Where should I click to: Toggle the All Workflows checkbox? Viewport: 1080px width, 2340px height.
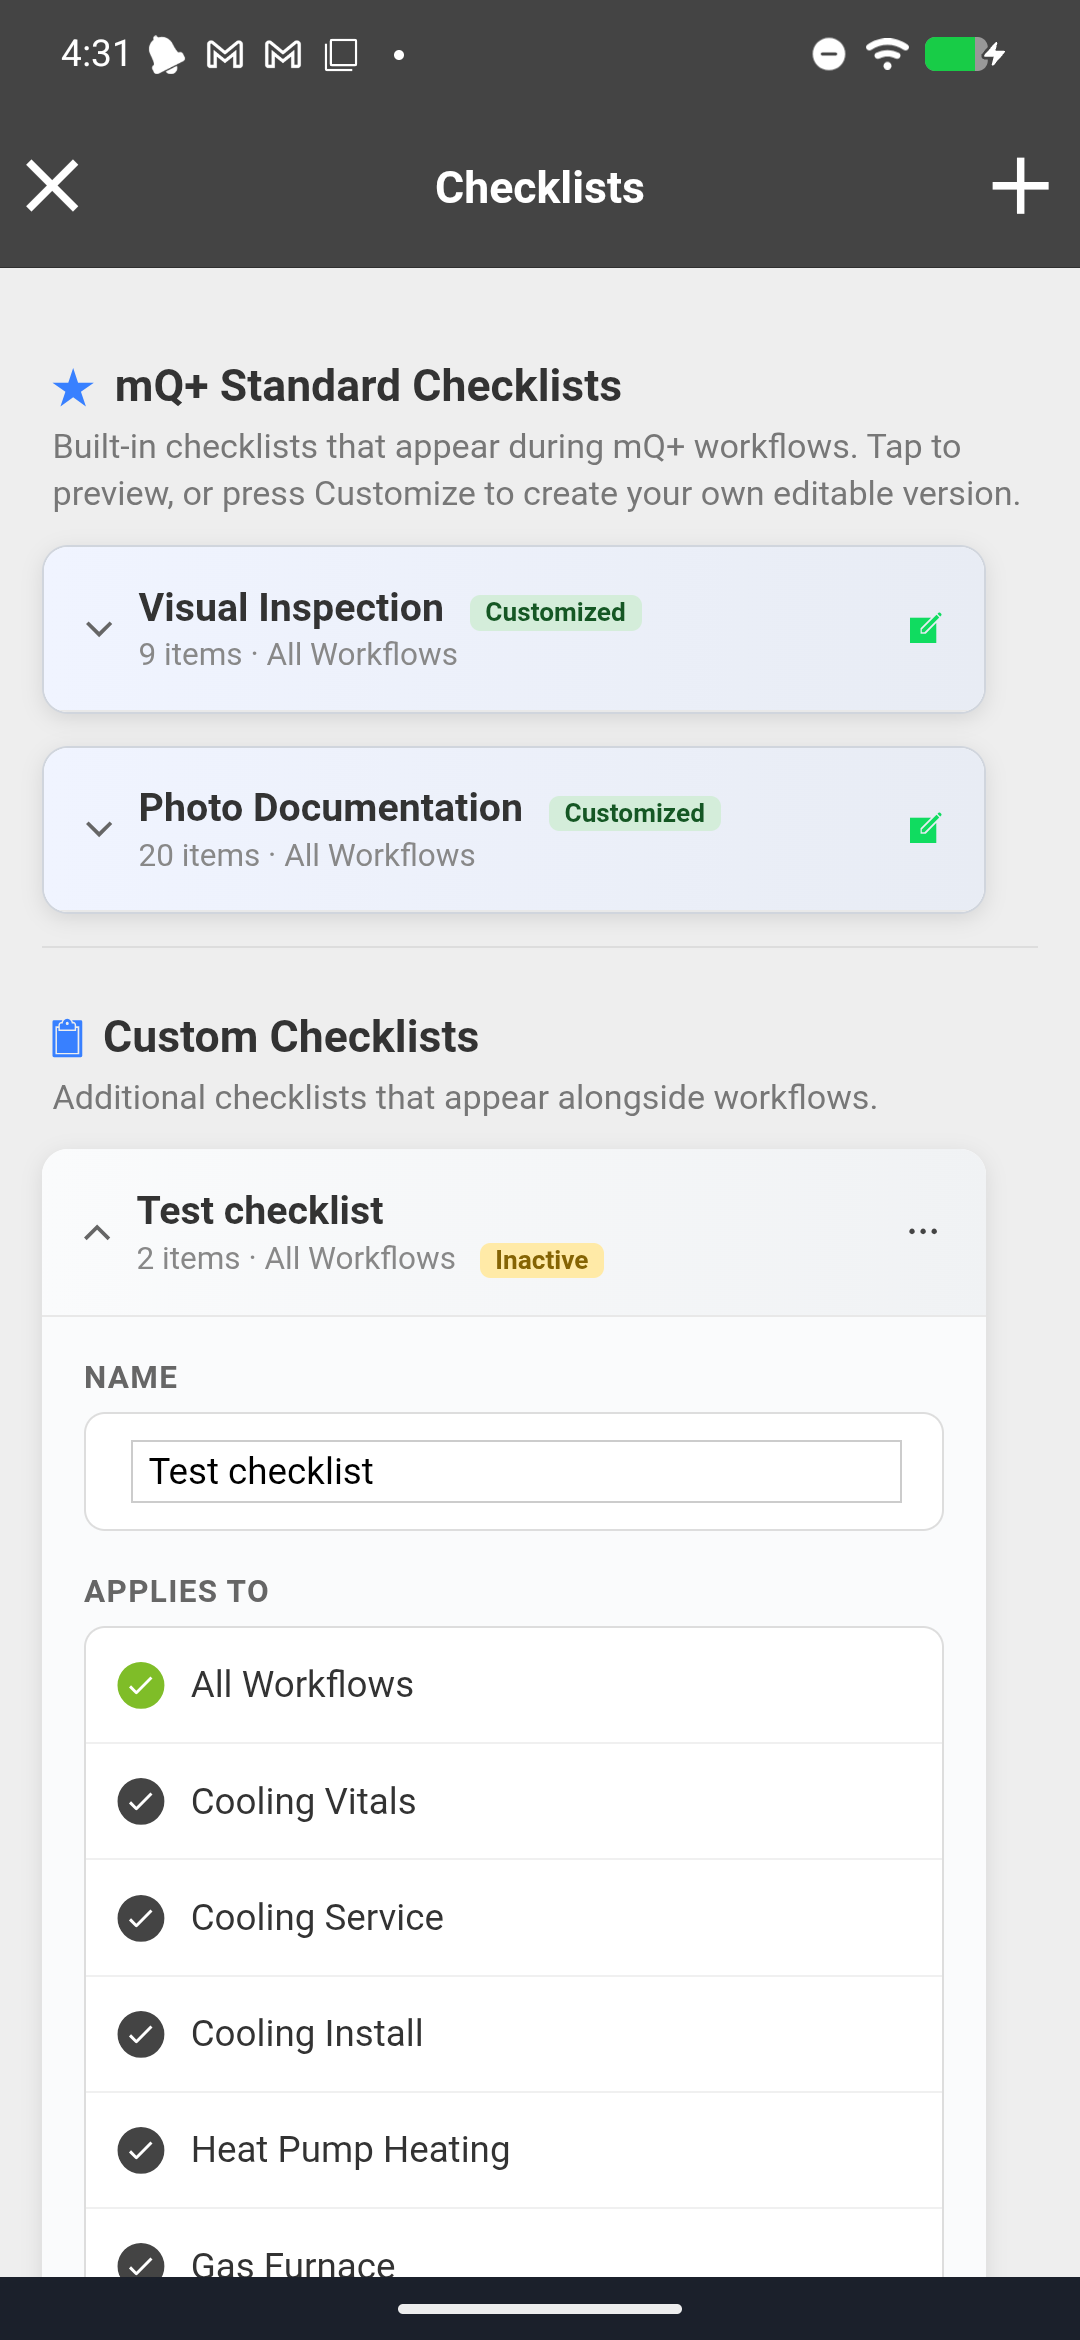tap(141, 1685)
